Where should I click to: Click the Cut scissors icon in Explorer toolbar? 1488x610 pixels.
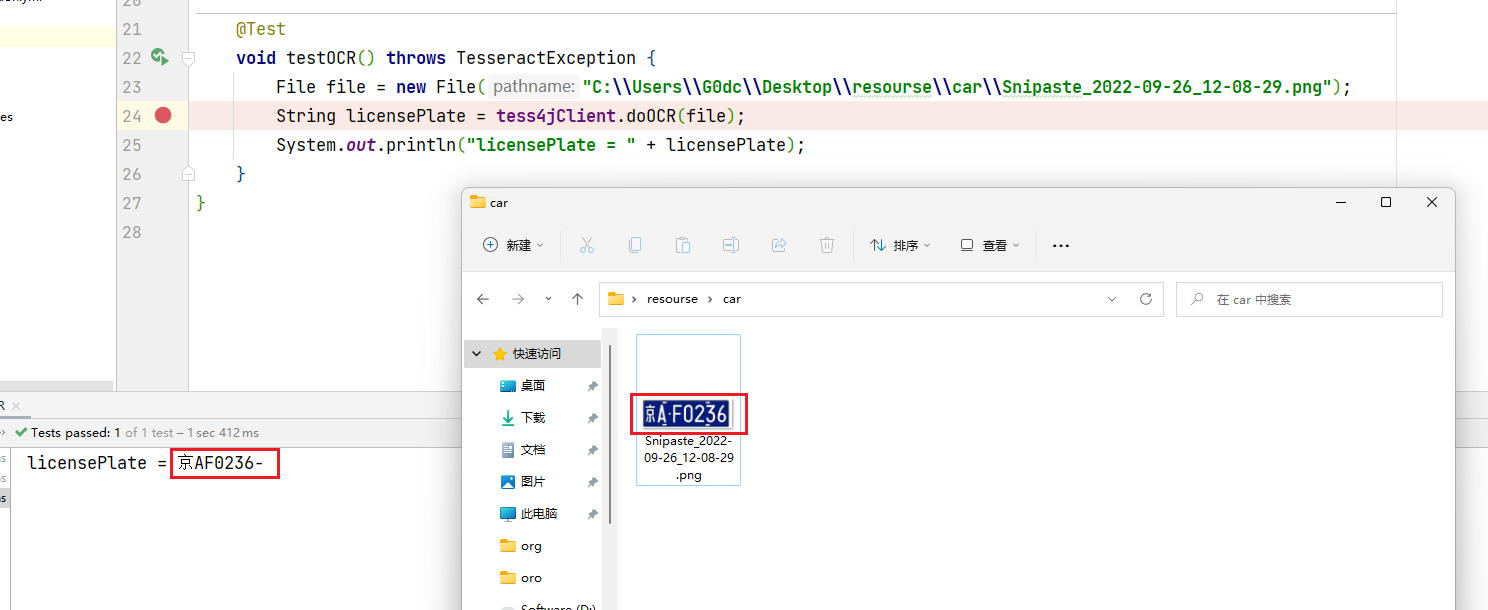pos(587,245)
